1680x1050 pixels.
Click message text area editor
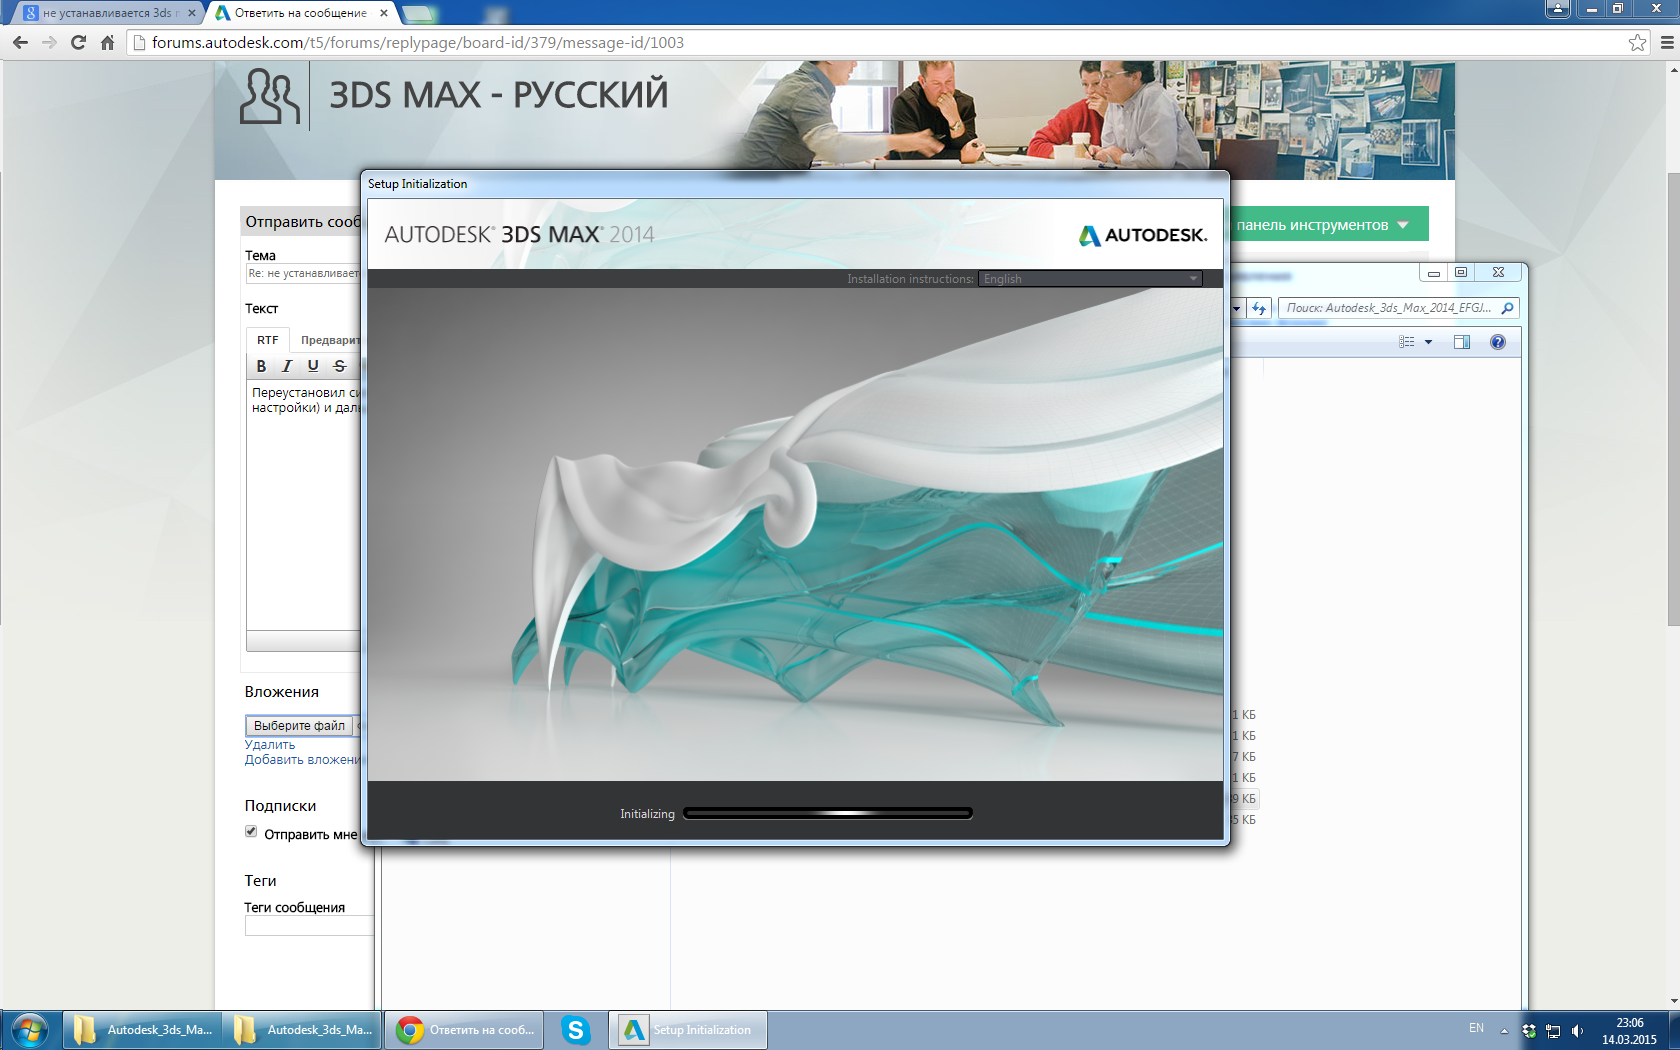click(304, 505)
